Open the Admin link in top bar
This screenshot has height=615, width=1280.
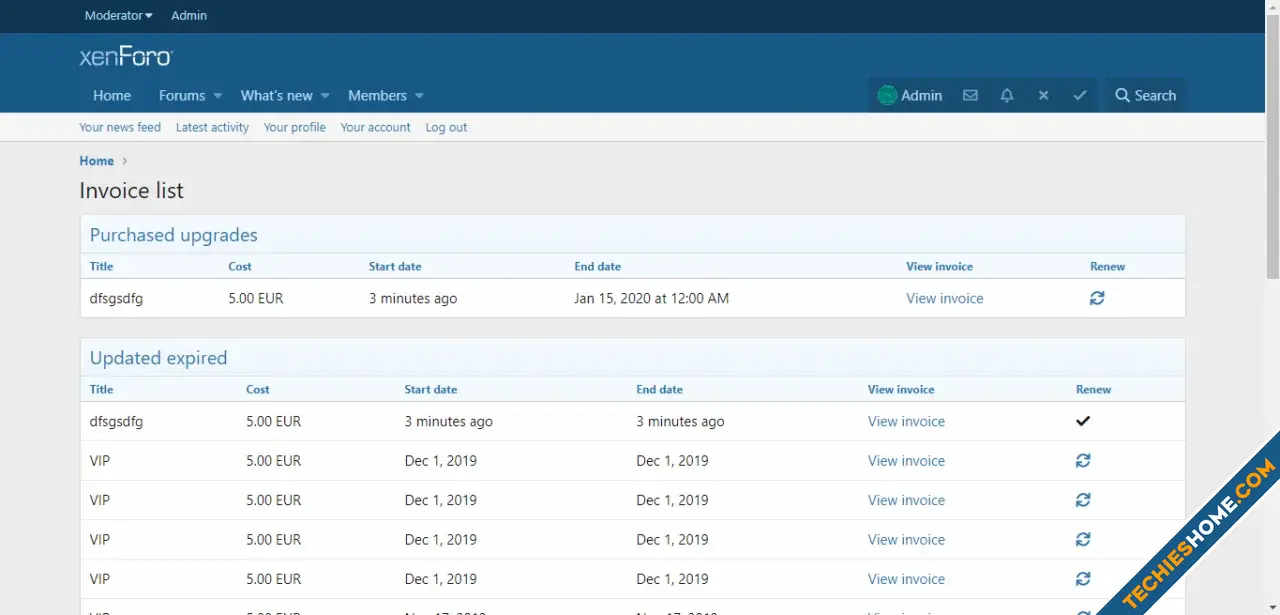(x=189, y=16)
